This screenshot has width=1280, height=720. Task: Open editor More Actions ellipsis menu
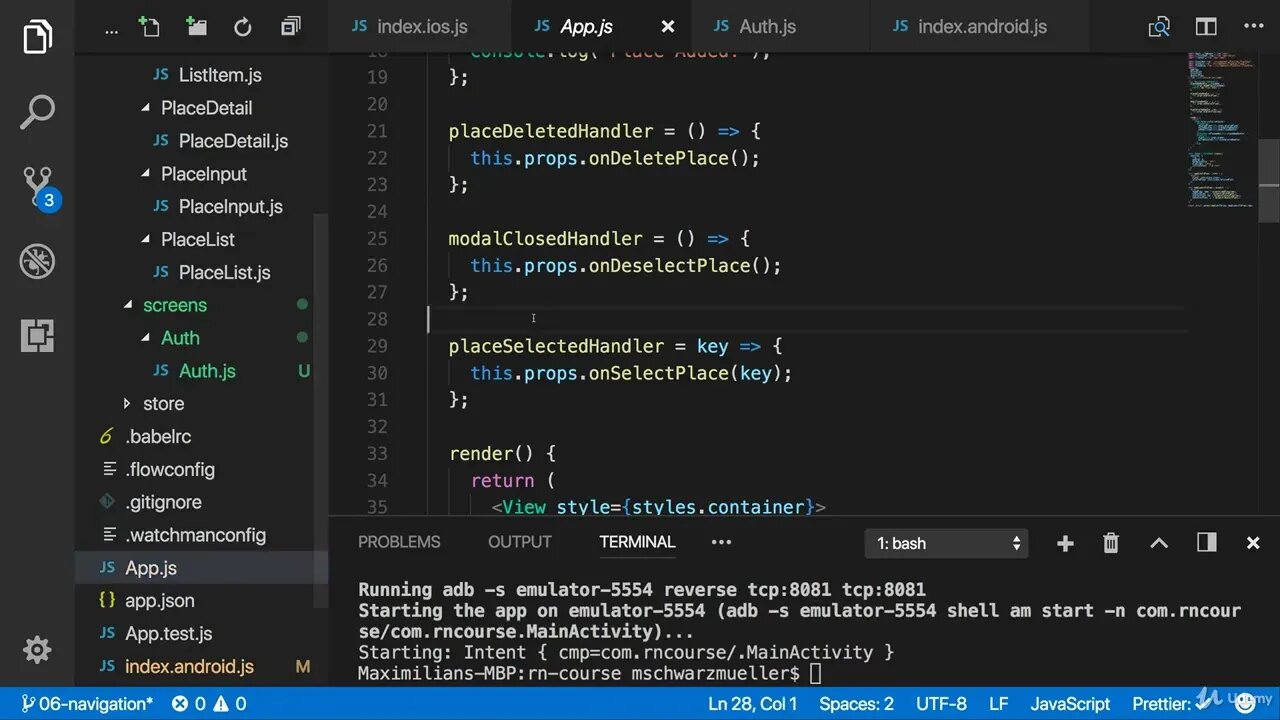pyautogui.click(x=1253, y=27)
